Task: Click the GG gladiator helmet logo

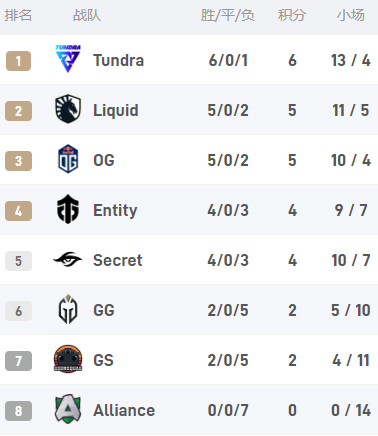Action: tap(68, 309)
